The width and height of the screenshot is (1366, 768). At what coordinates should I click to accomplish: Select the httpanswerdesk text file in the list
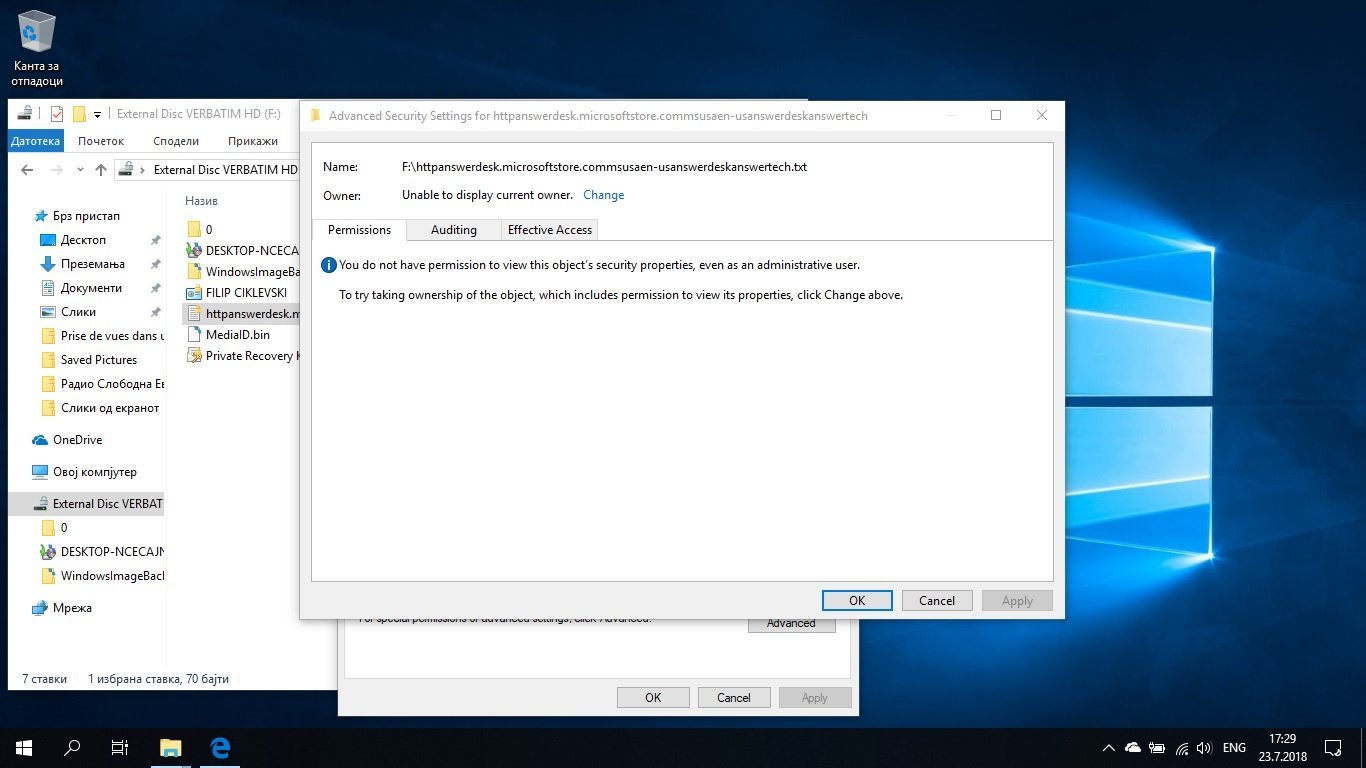[x=243, y=314]
